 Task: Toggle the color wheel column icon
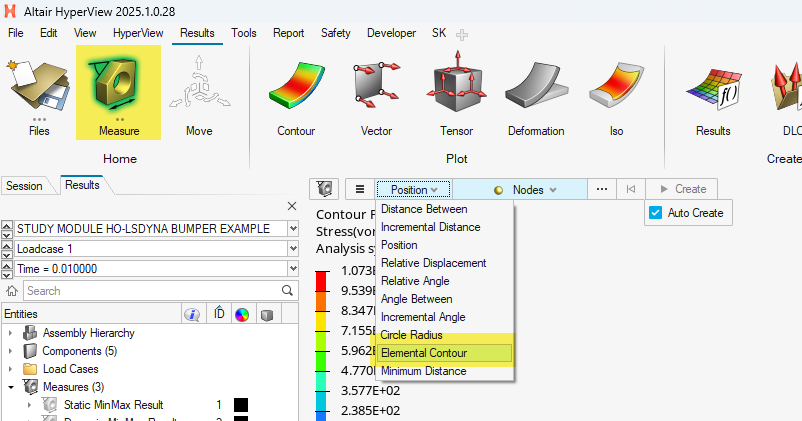[242, 314]
